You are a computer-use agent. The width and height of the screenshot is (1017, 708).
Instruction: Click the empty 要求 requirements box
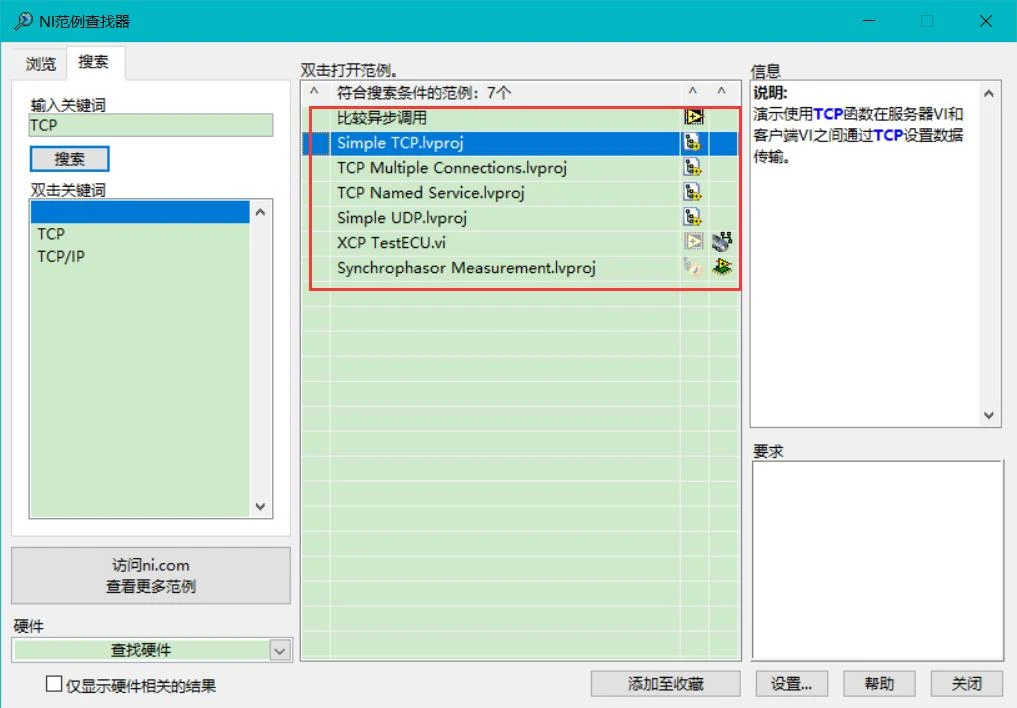[878, 561]
